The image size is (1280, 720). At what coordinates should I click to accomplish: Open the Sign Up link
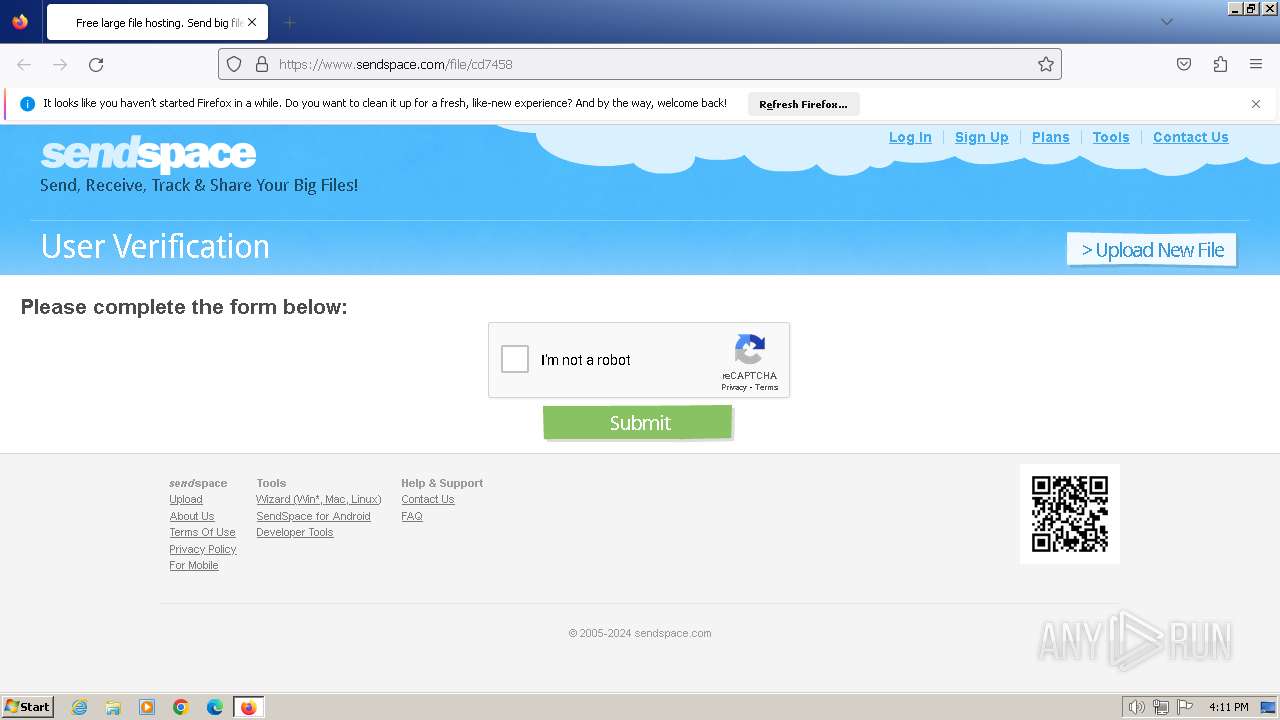[x=982, y=137]
